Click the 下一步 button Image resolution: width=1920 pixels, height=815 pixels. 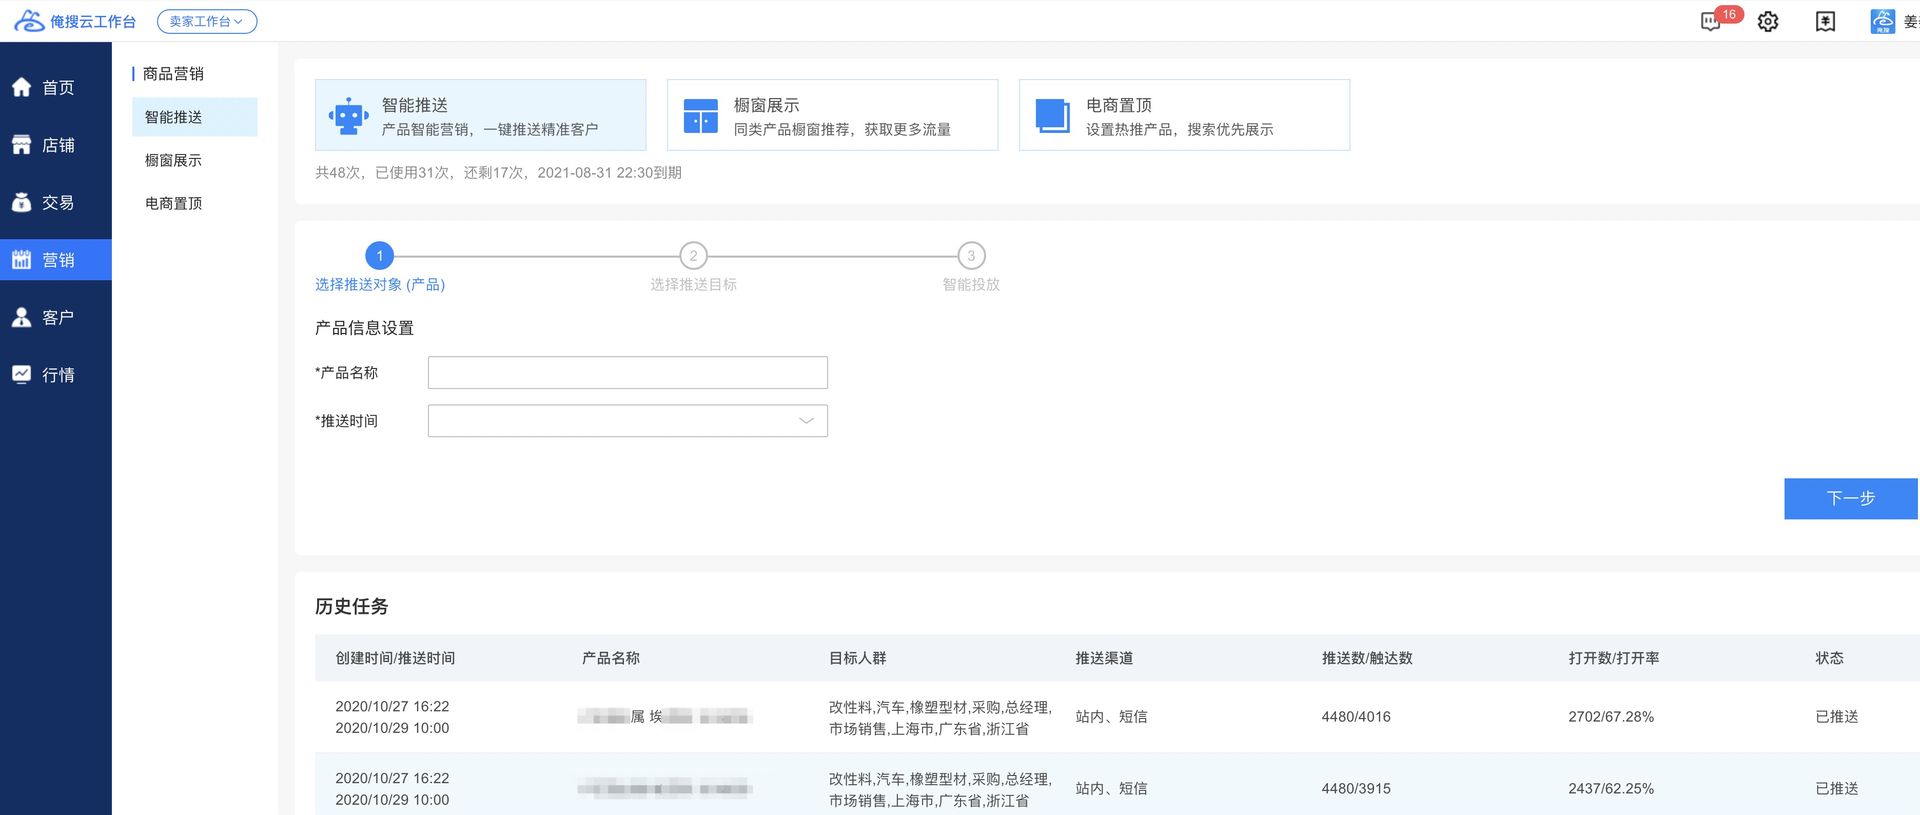coord(1850,498)
